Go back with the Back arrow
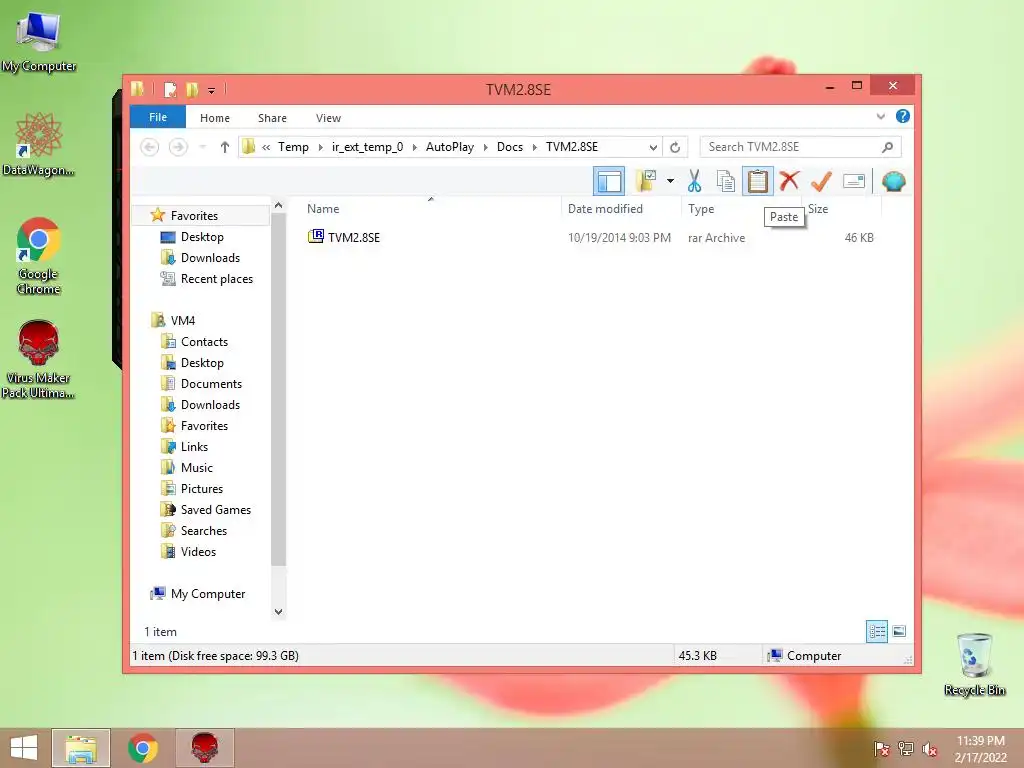This screenshot has width=1024, height=768. coord(150,147)
